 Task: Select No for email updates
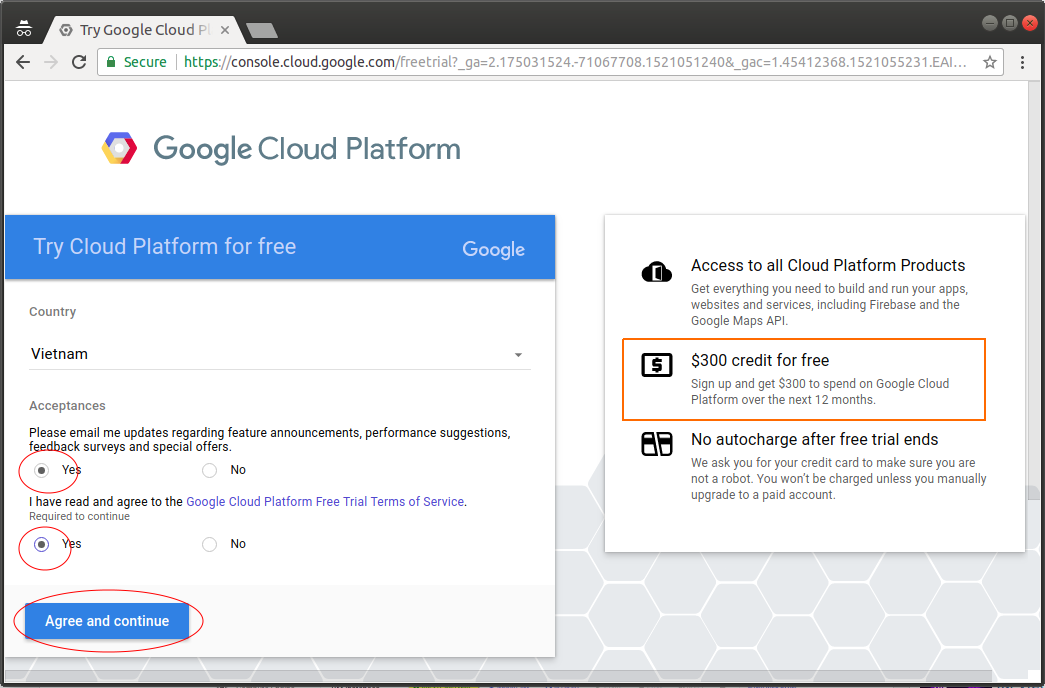tap(209, 471)
